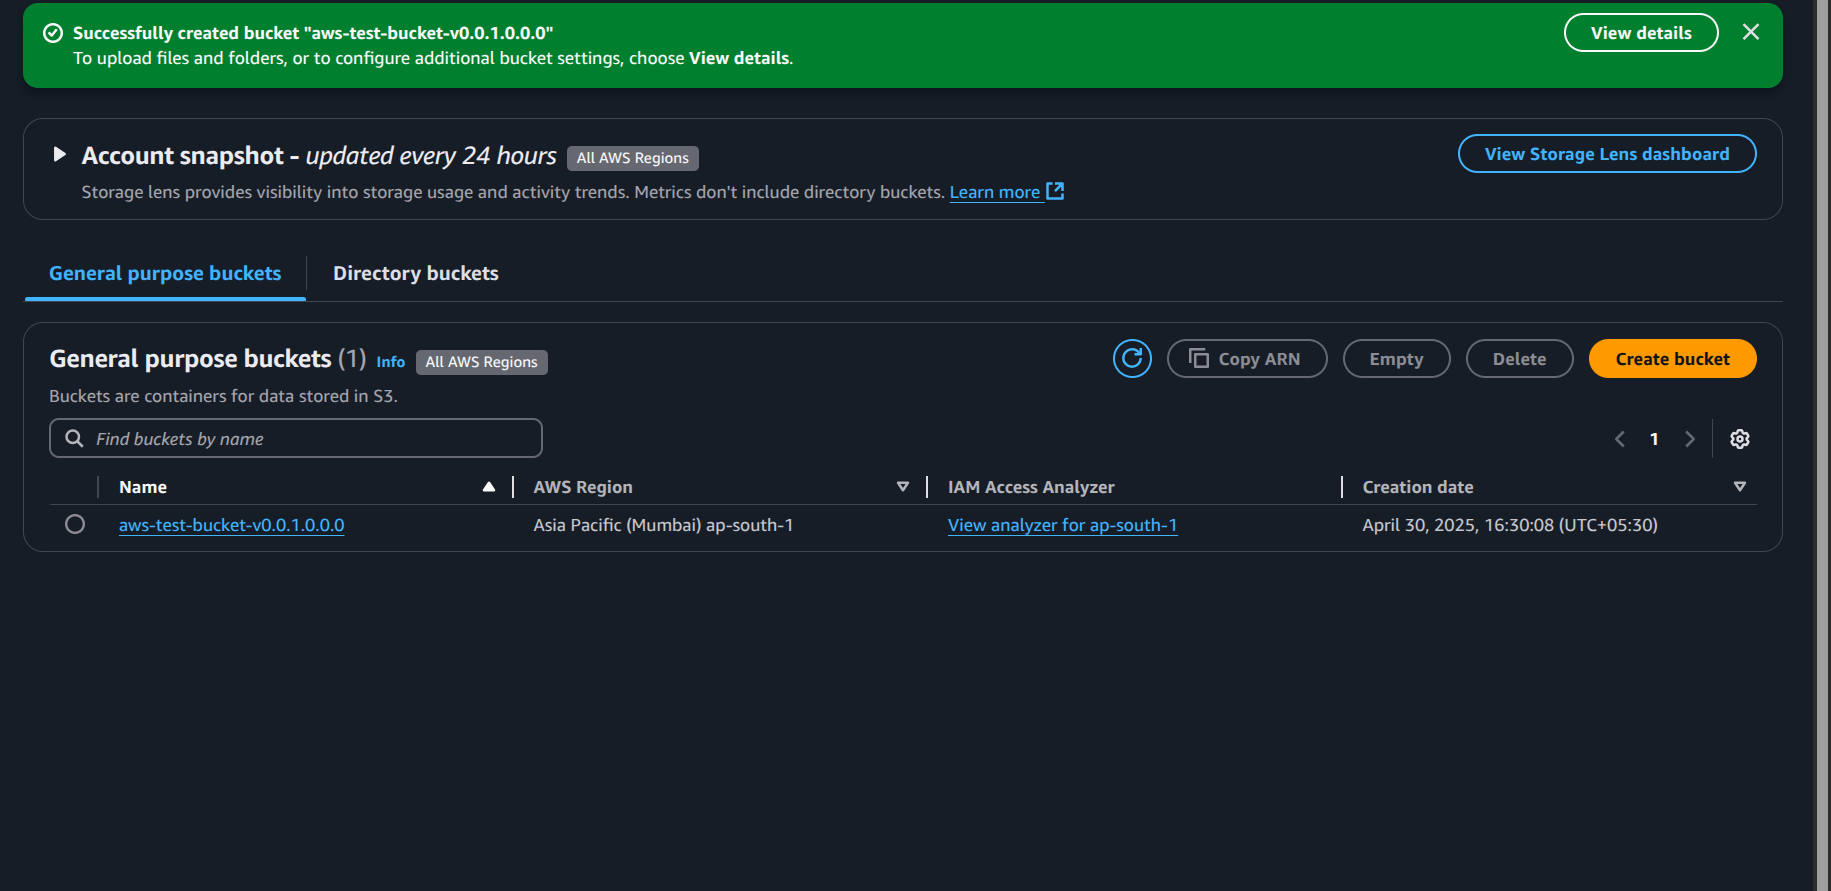Screen dimensions: 1831x891
Task: Click the Delete button
Action: point(1519,359)
